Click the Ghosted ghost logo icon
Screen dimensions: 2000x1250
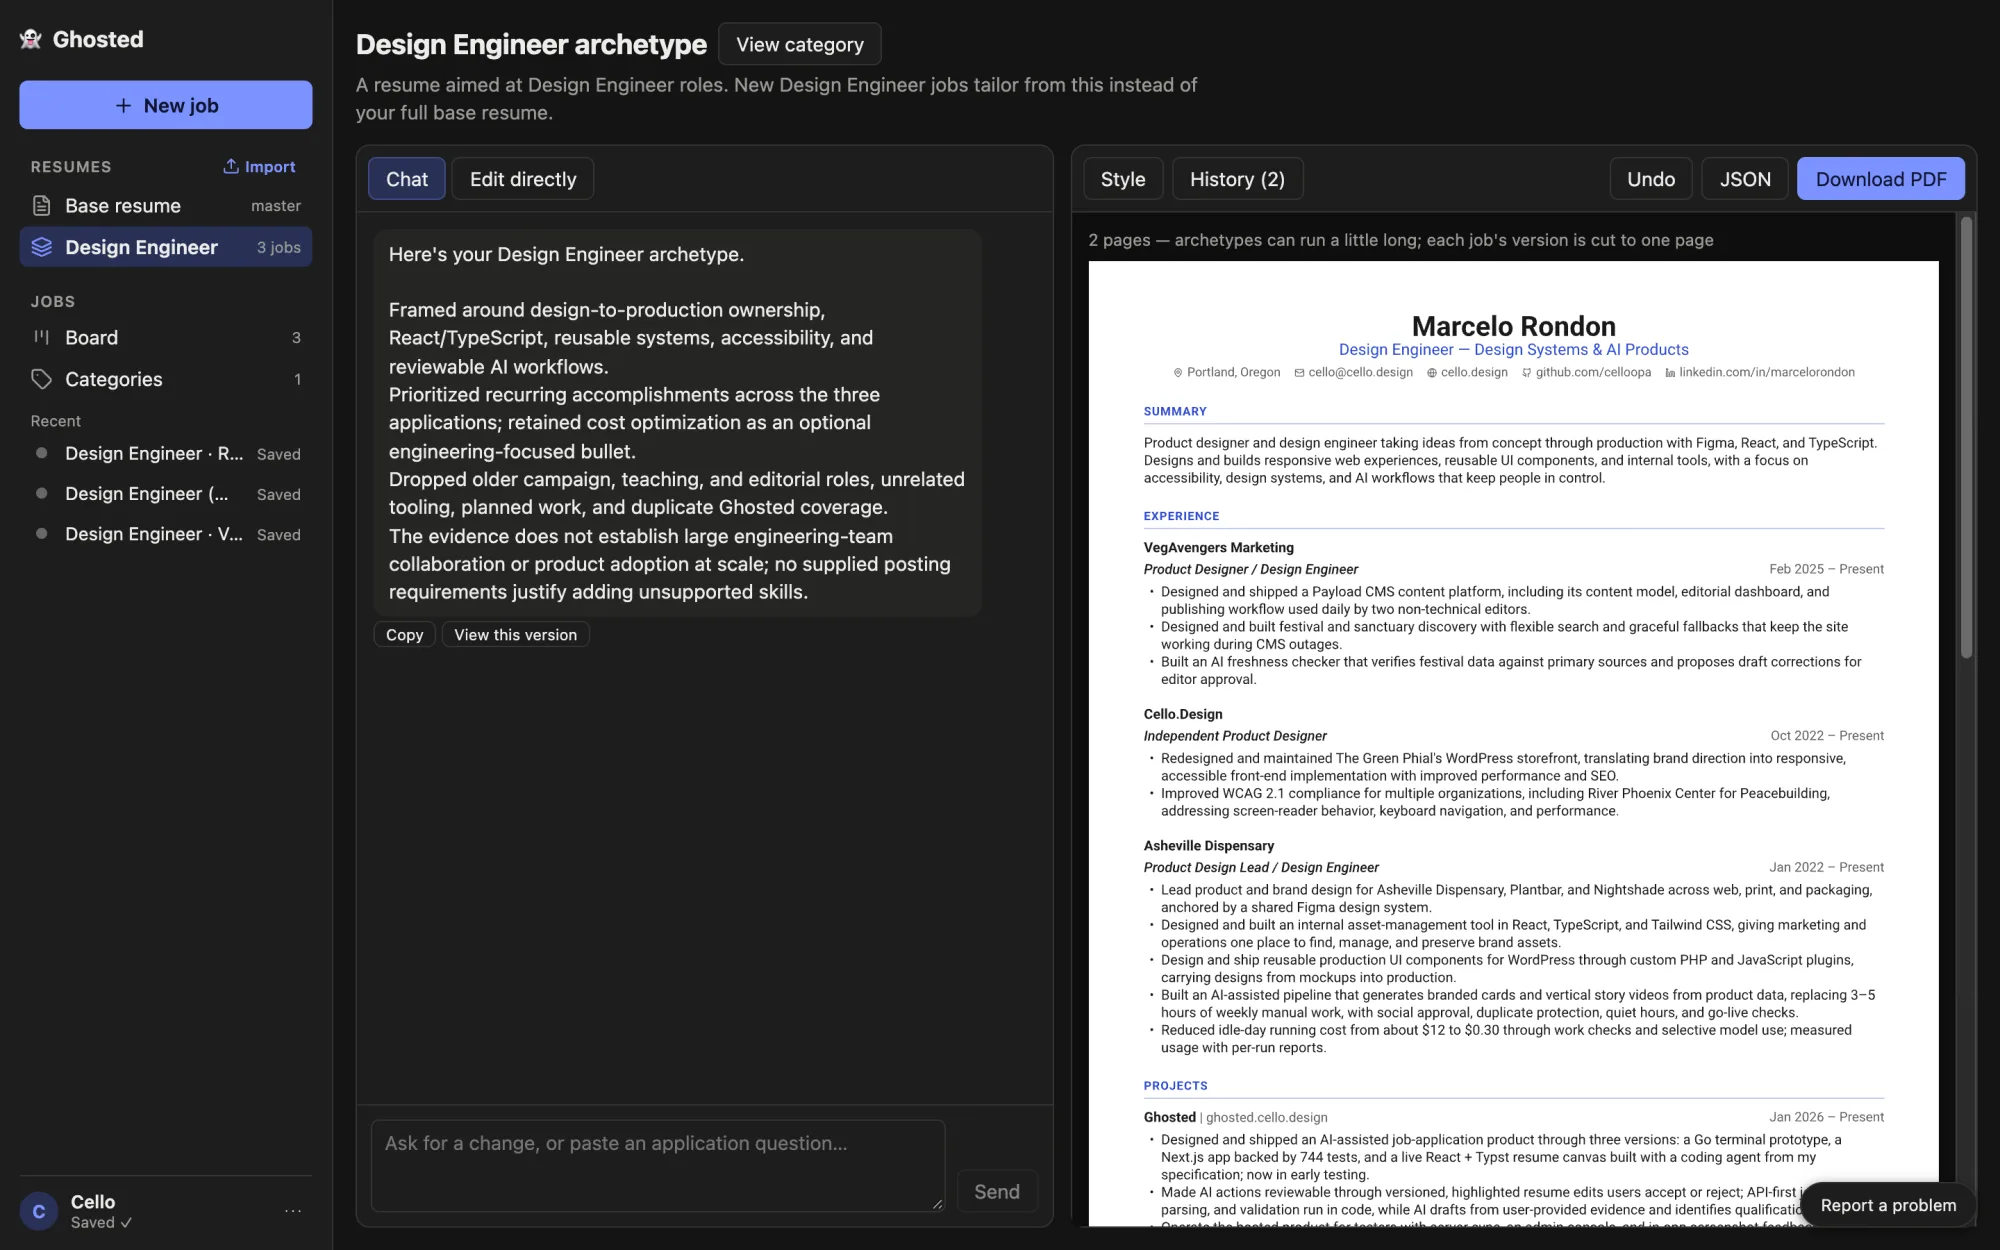click(31, 39)
